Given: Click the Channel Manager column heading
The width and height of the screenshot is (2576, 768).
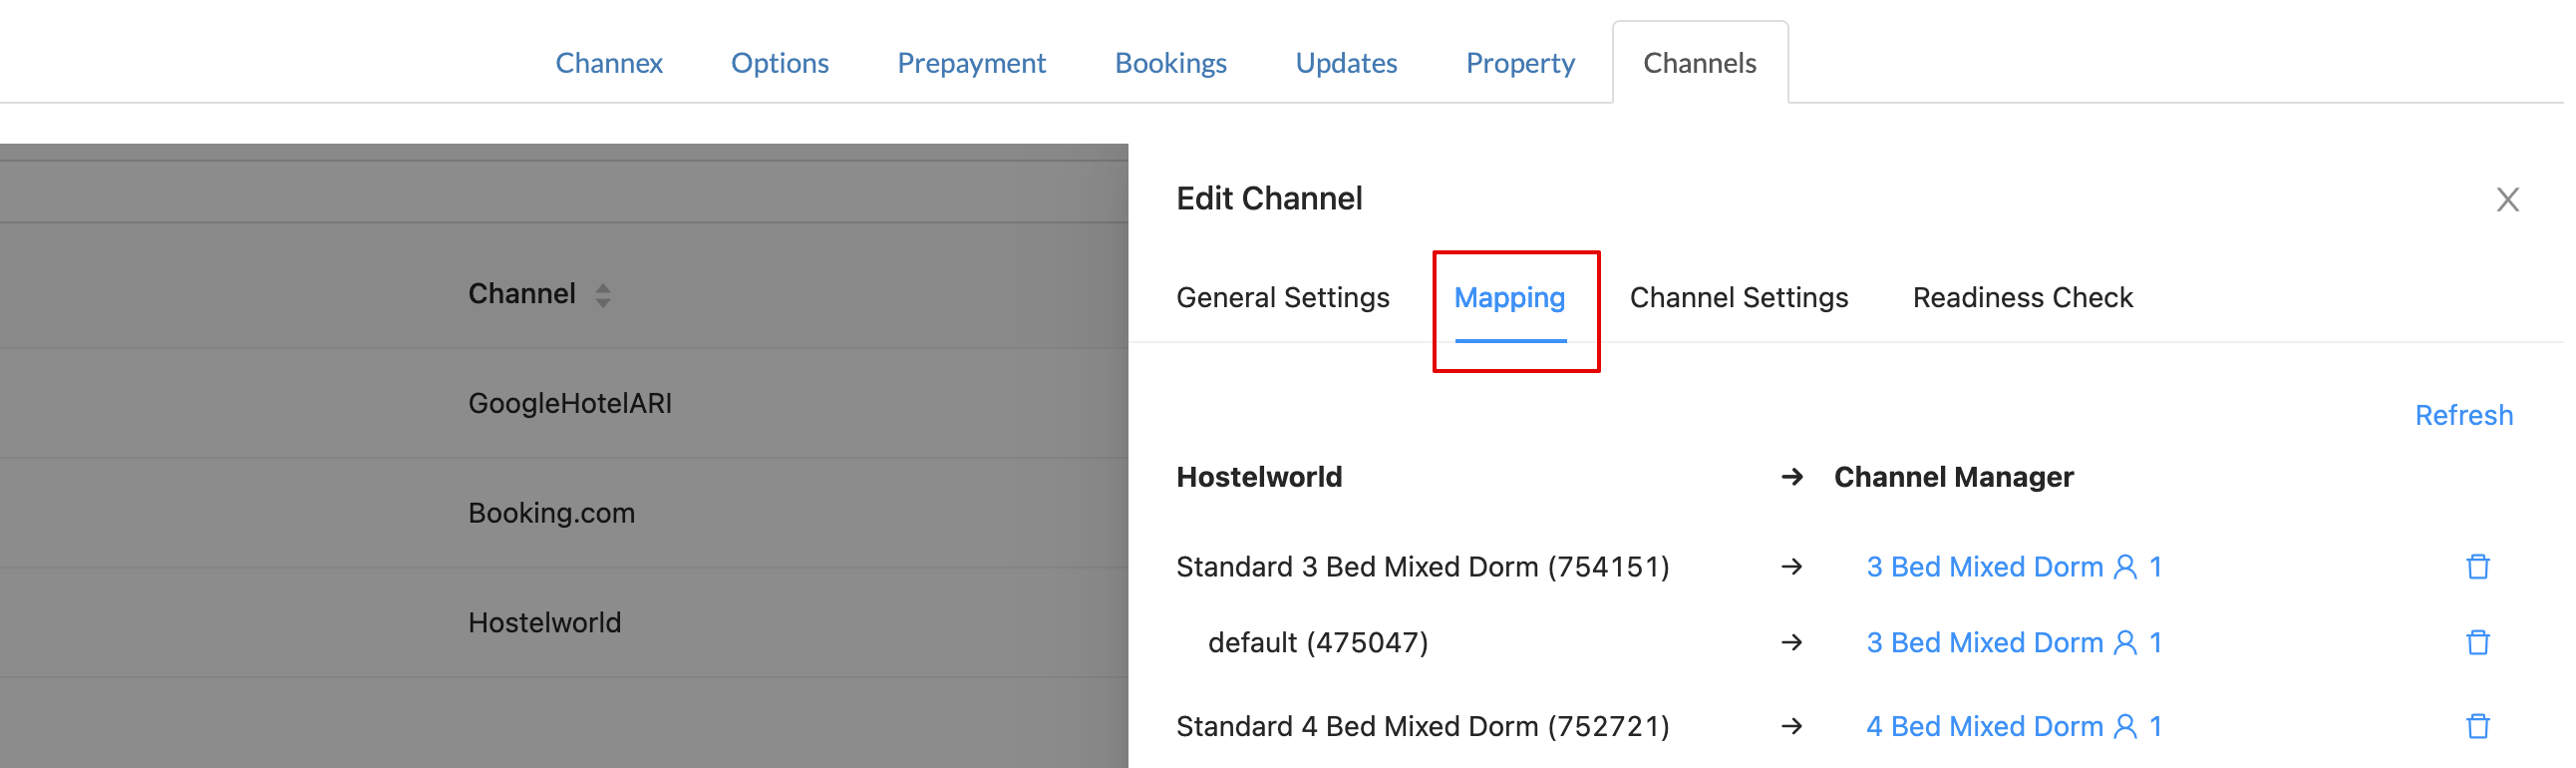Looking at the screenshot, I should pos(1954,478).
